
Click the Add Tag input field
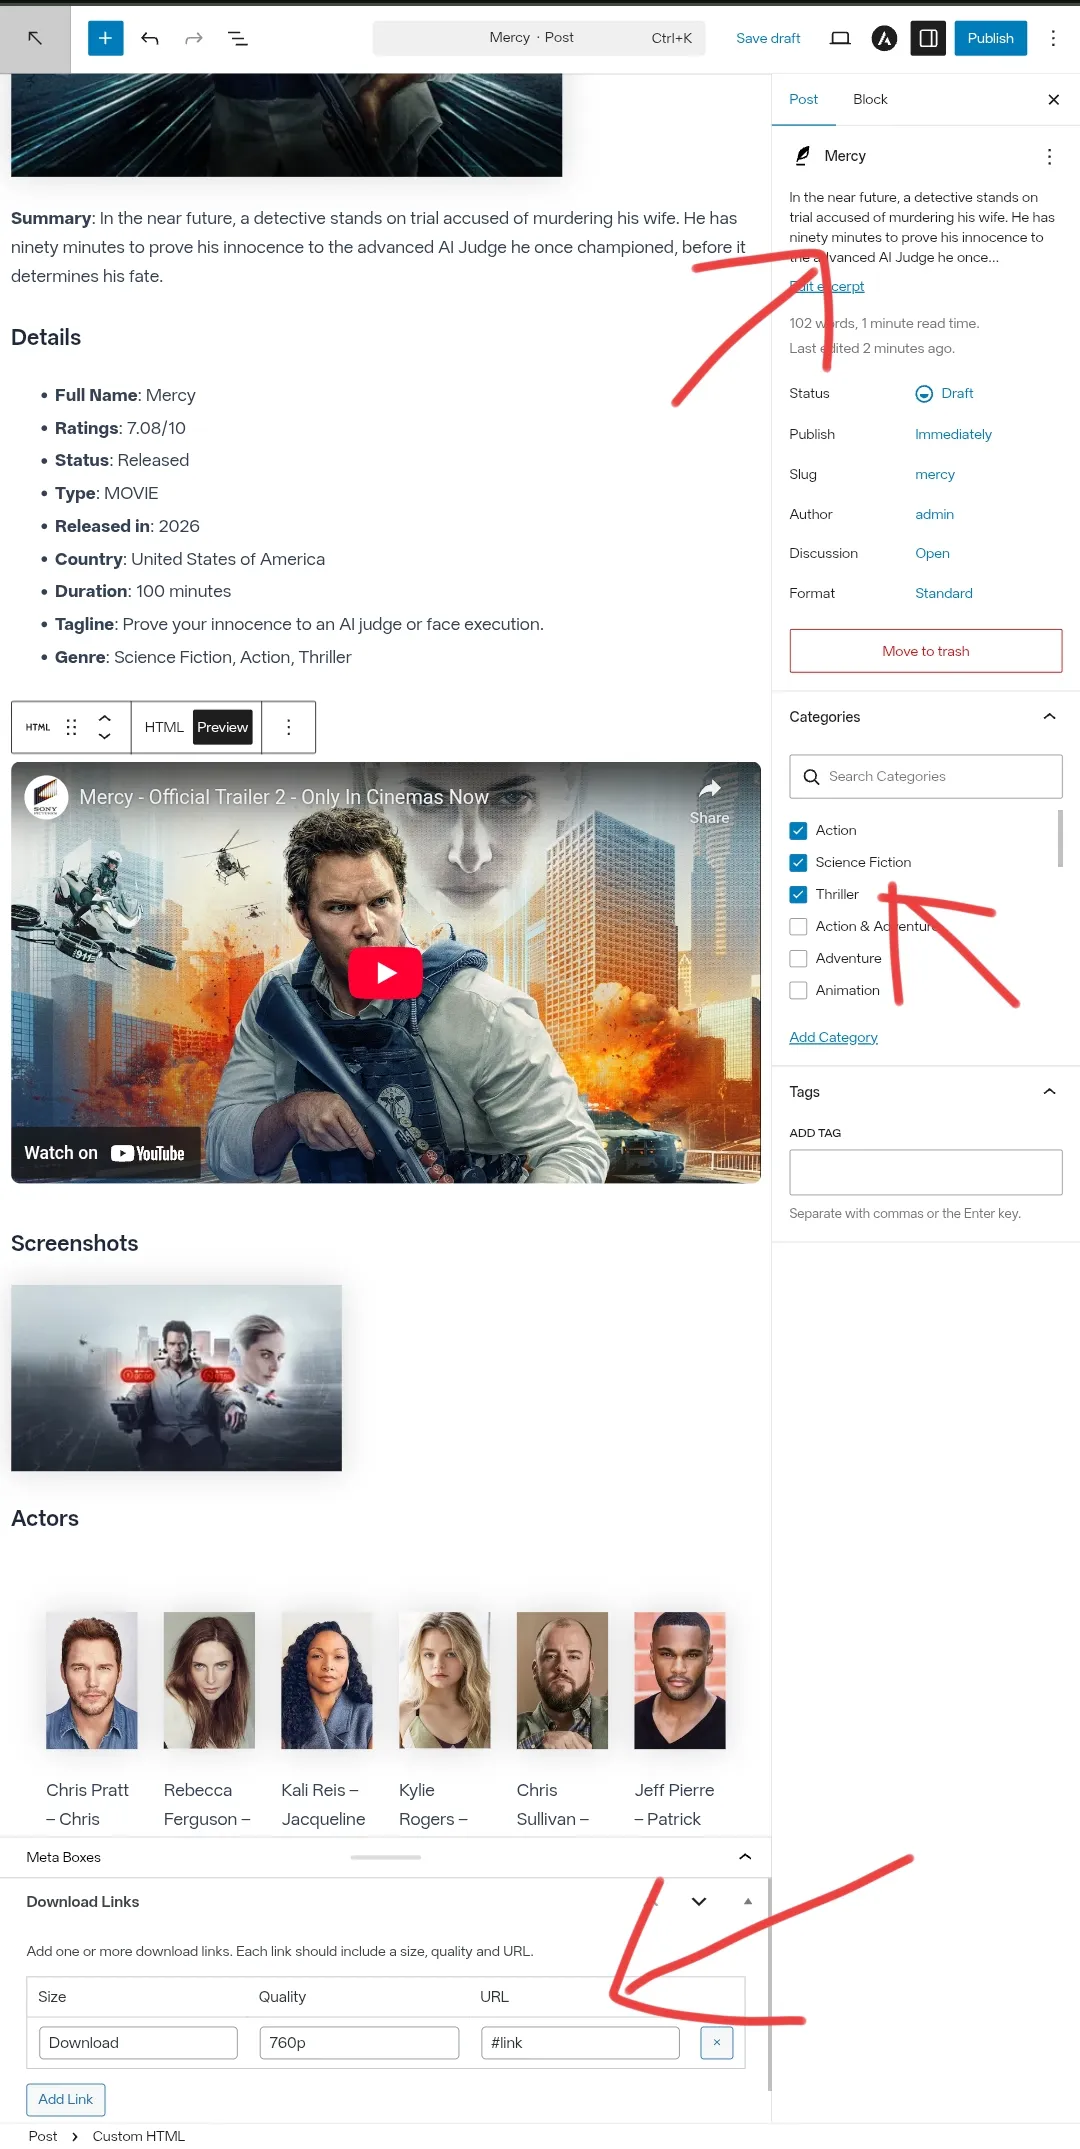coord(926,1172)
